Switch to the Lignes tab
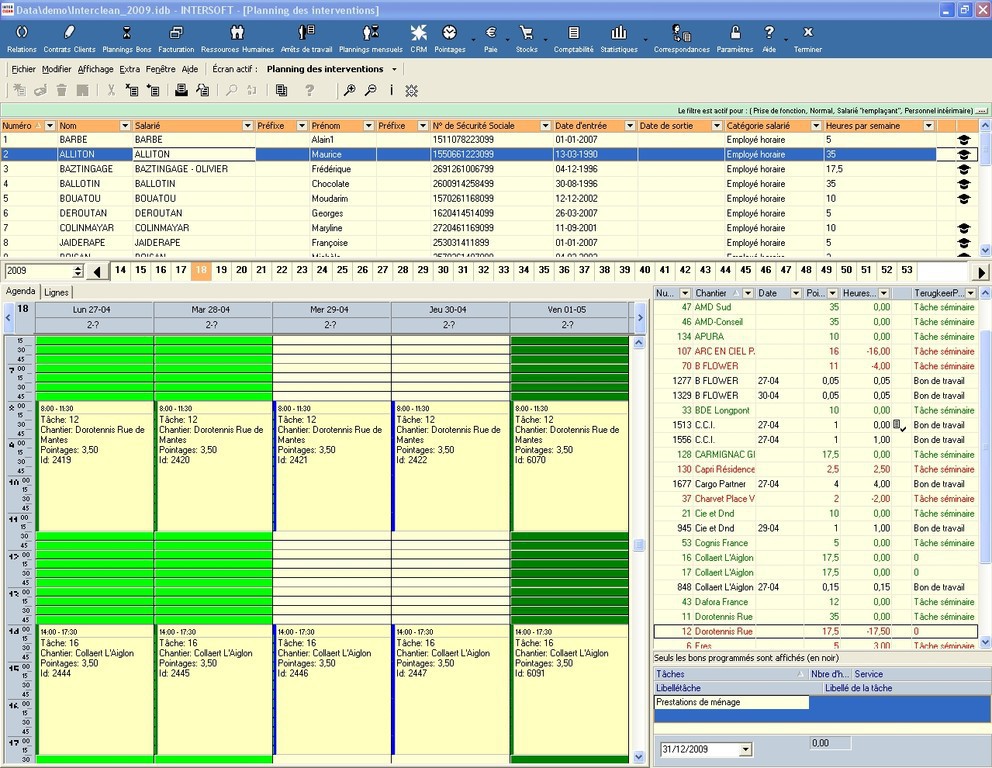The width and height of the screenshot is (992, 768). coord(57,292)
